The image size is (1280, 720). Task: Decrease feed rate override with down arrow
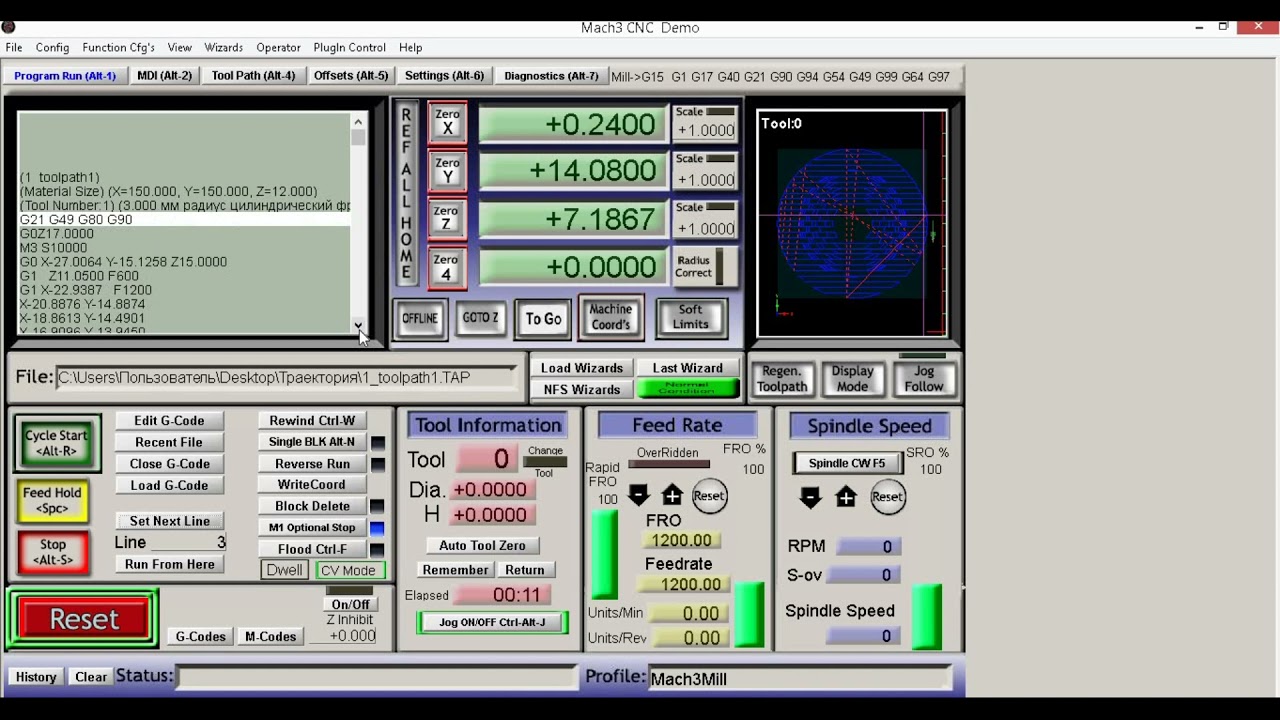click(638, 495)
